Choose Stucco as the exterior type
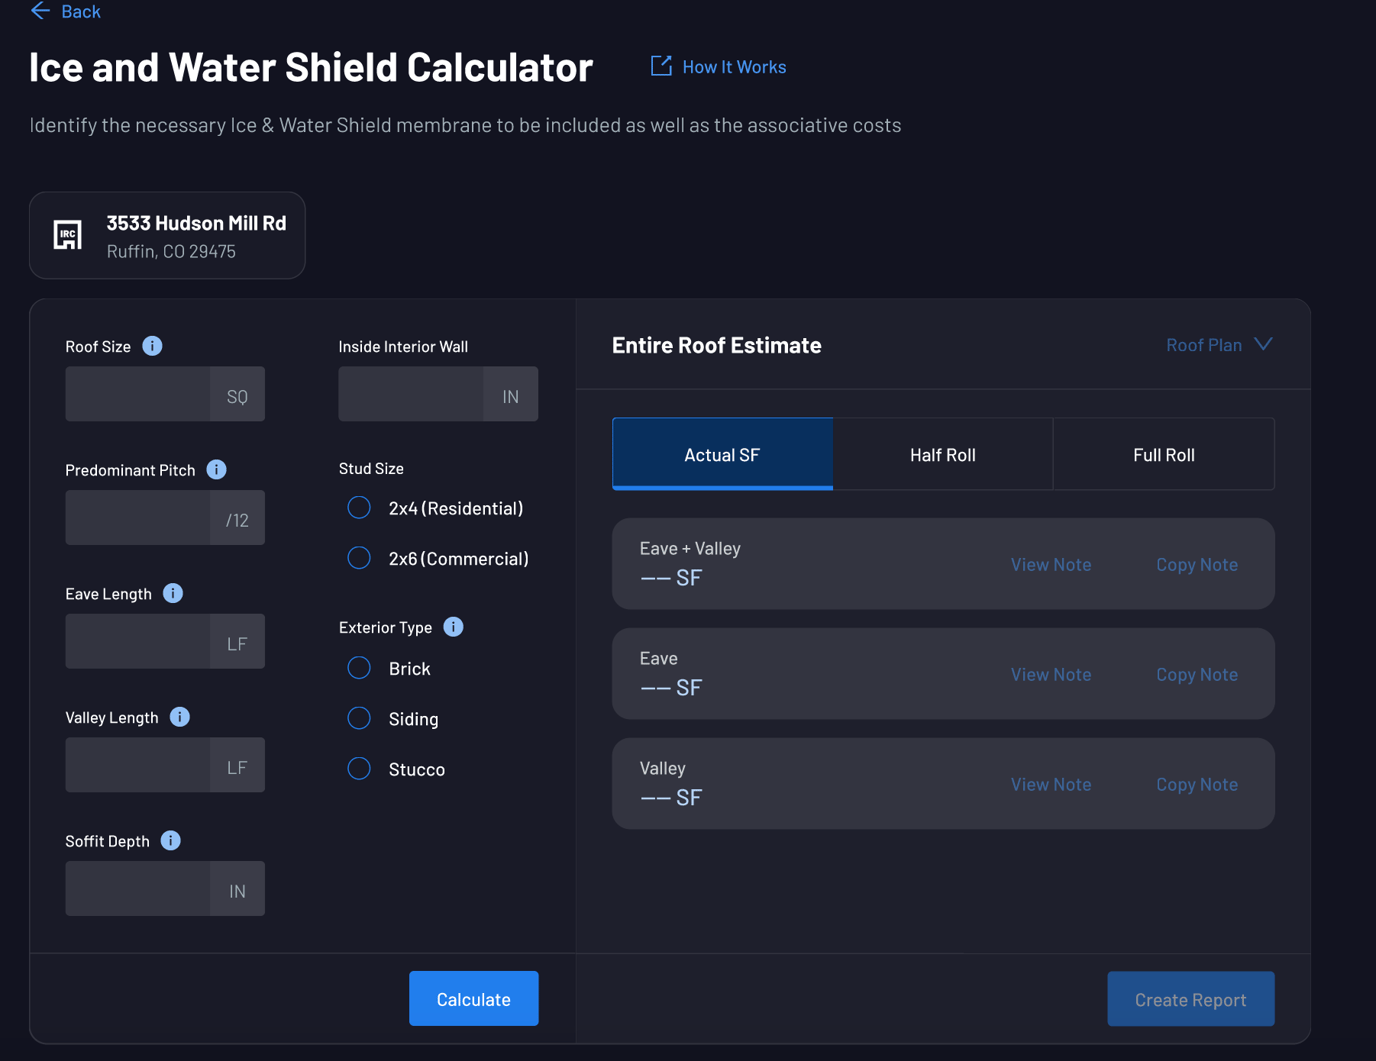This screenshot has height=1061, width=1376. click(x=359, y=768)
